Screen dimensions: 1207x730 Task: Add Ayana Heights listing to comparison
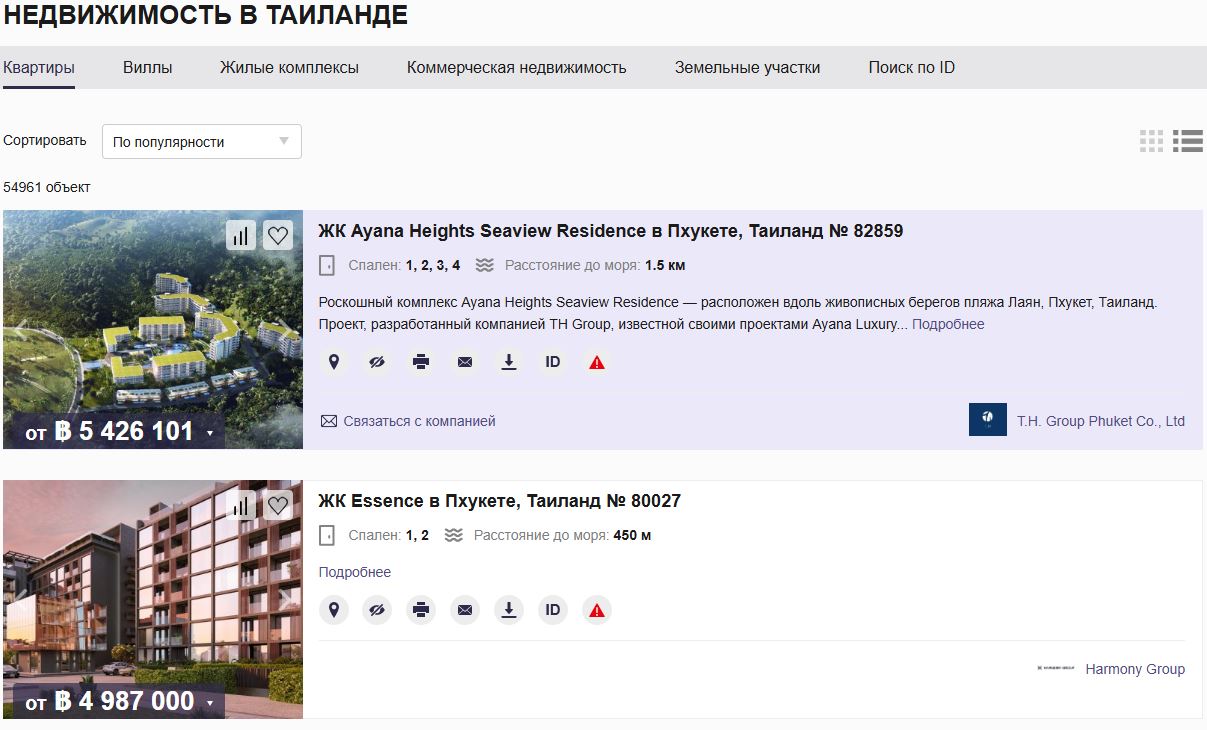(x=241, y=236)
